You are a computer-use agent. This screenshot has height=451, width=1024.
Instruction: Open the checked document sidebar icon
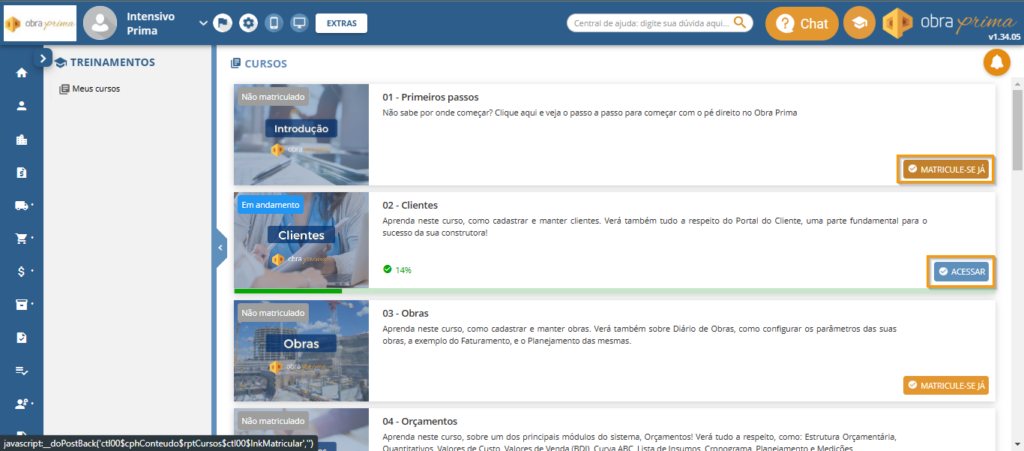(x=22, y=337)
